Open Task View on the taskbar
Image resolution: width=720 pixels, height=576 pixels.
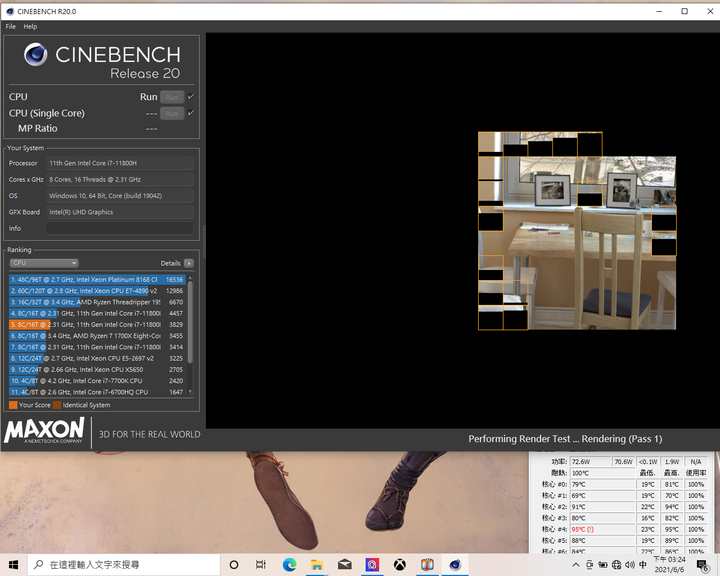coord(261,565)
